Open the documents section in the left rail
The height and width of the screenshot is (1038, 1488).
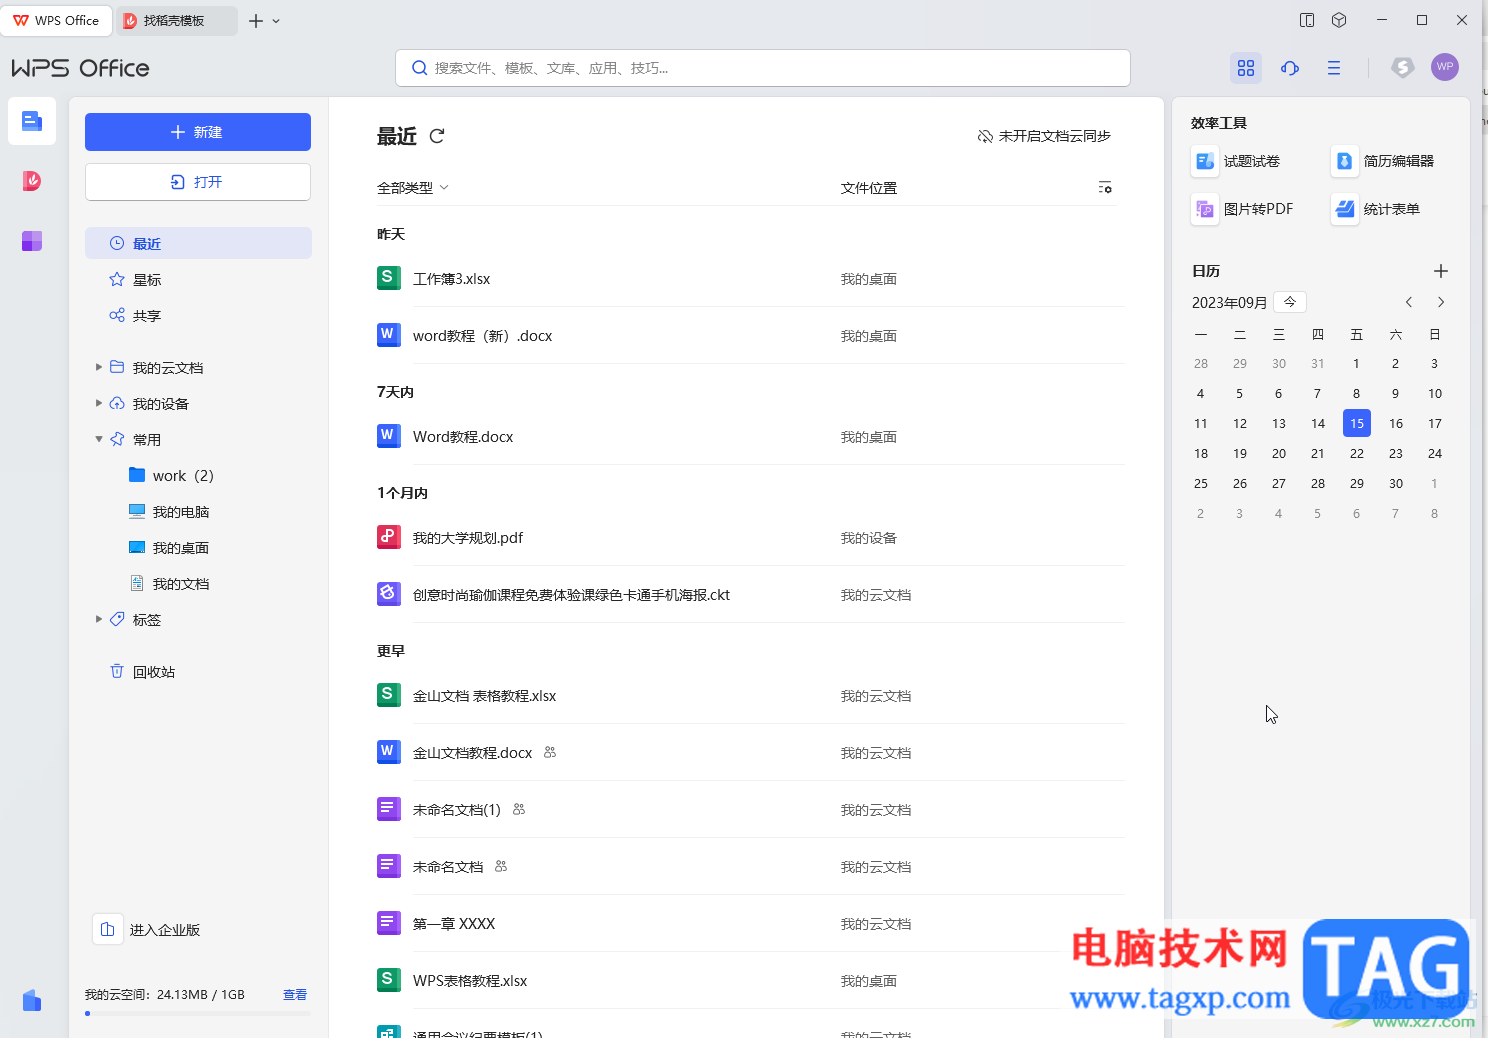[32, 122]
